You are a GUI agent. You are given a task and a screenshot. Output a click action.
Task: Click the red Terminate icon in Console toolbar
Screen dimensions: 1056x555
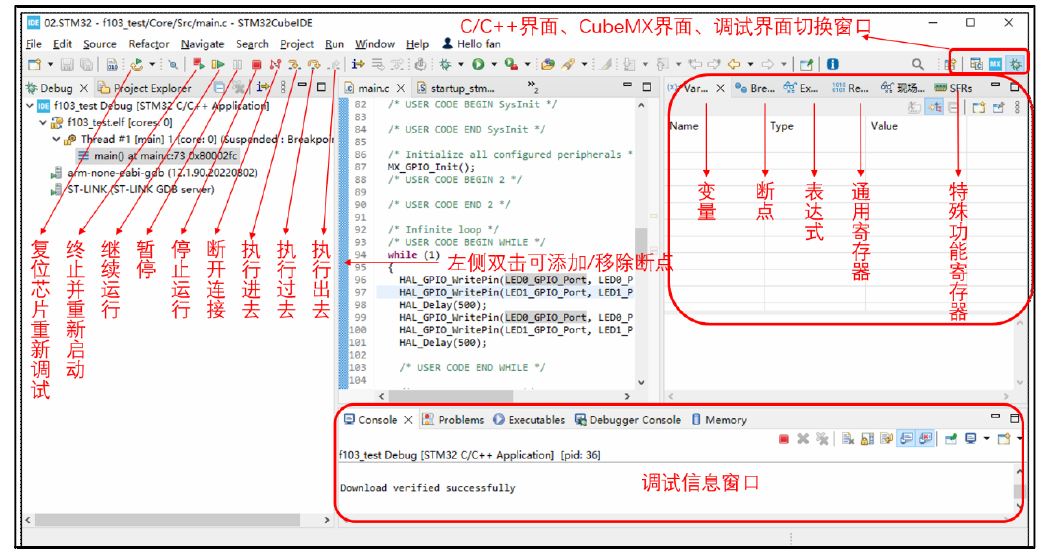(784, 438)
